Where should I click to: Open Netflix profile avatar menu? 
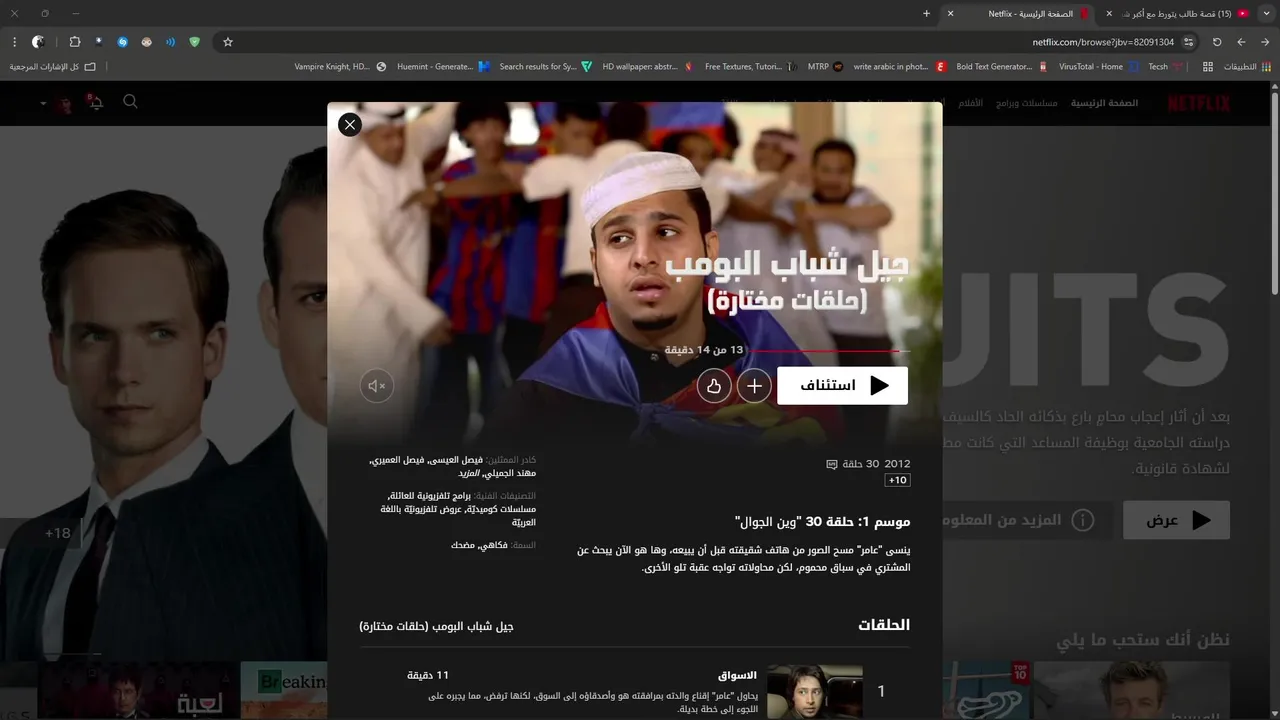click(x=65, y=104)
